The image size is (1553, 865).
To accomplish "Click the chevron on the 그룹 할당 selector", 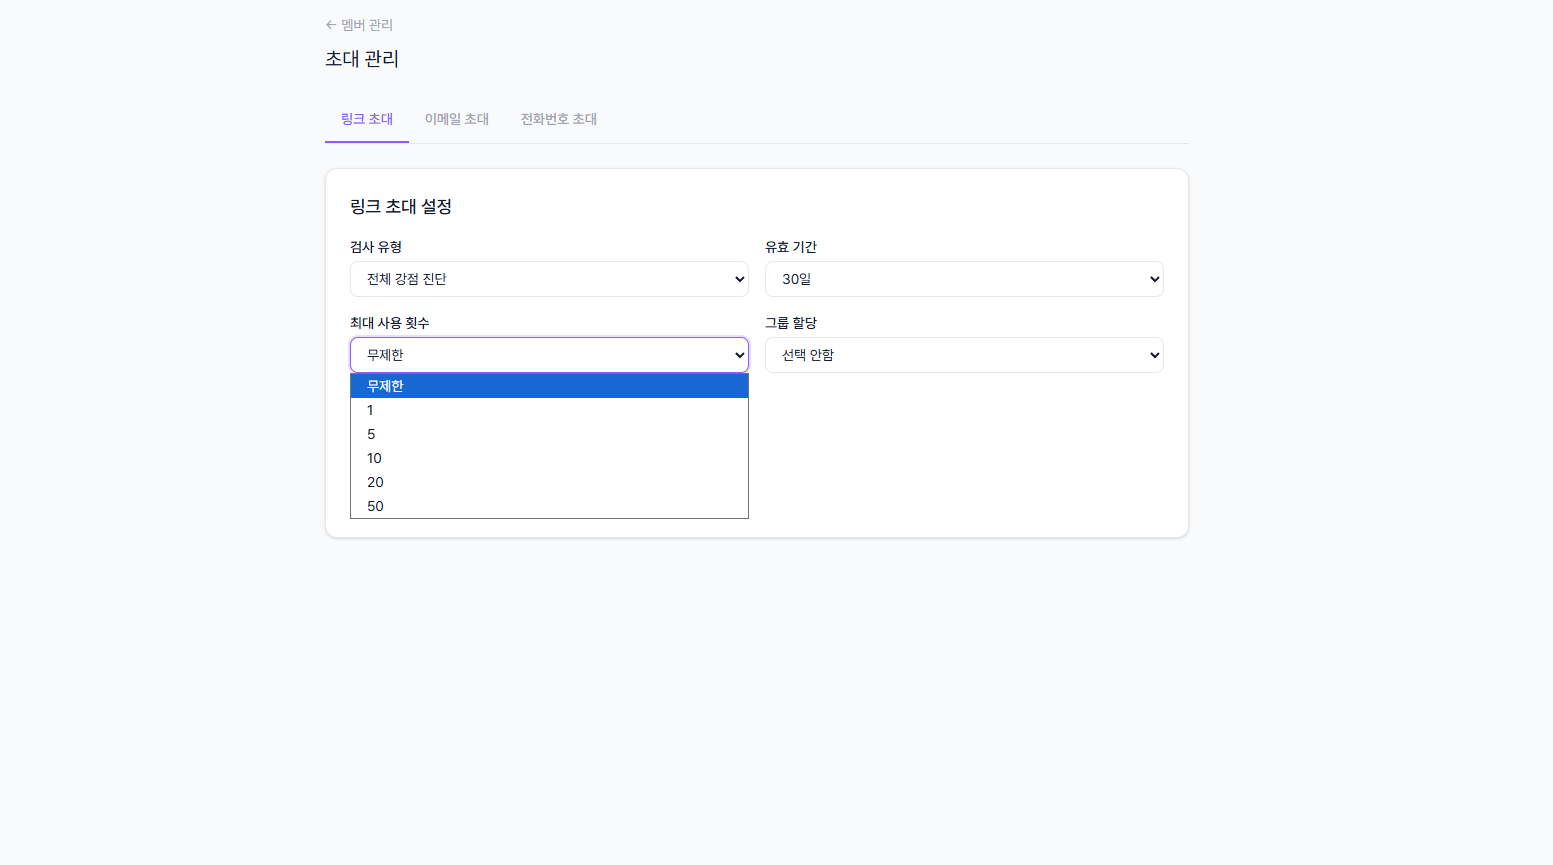I will click(1152, 355).
